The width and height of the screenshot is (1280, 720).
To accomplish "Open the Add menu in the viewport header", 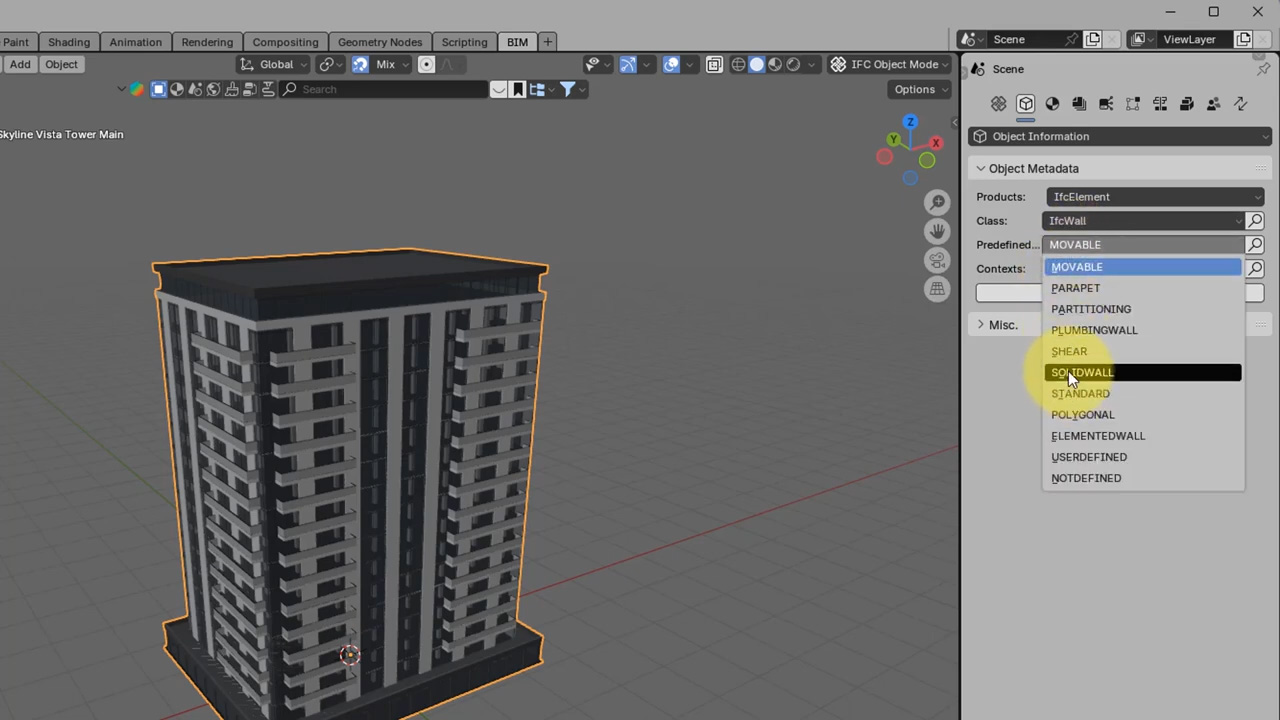I will [x=20, y=65].
